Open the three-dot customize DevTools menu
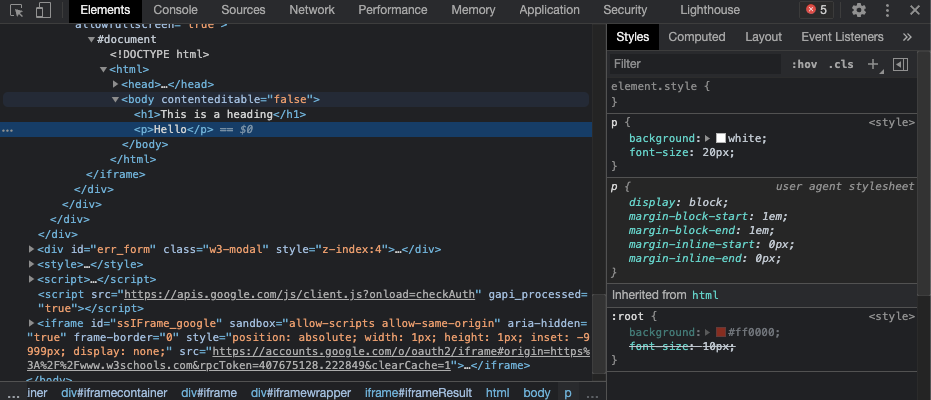This screenshot has width=931, height=400. click(x=887, y=10)
